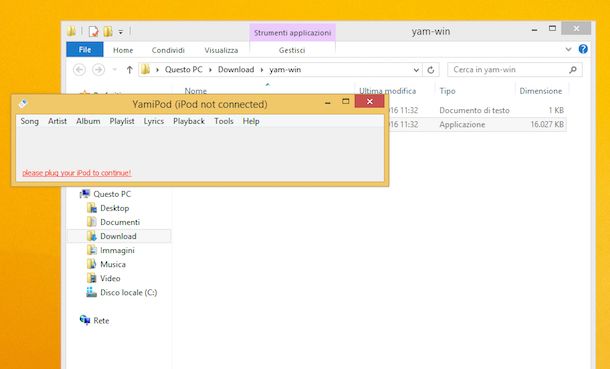Expand the address bar history dropdown
The image size is (610, 369).
click(x=416, y=70)
